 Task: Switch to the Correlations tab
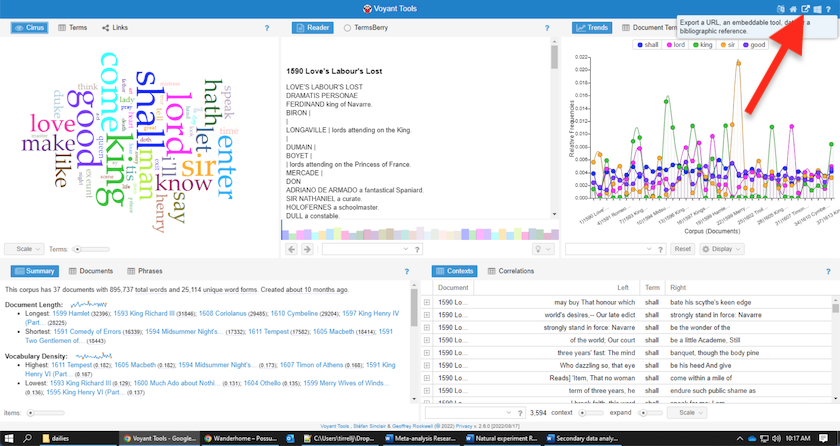point(511,271)
